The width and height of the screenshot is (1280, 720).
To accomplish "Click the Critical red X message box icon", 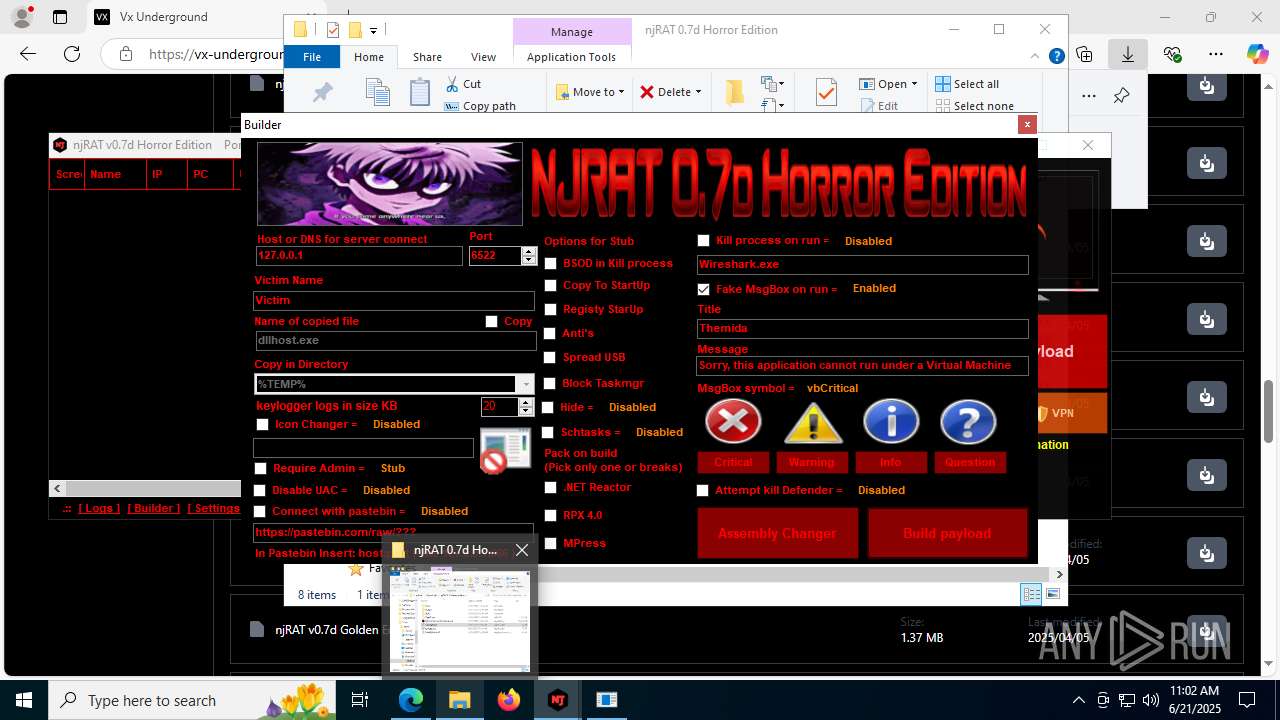I will point(733,421).
